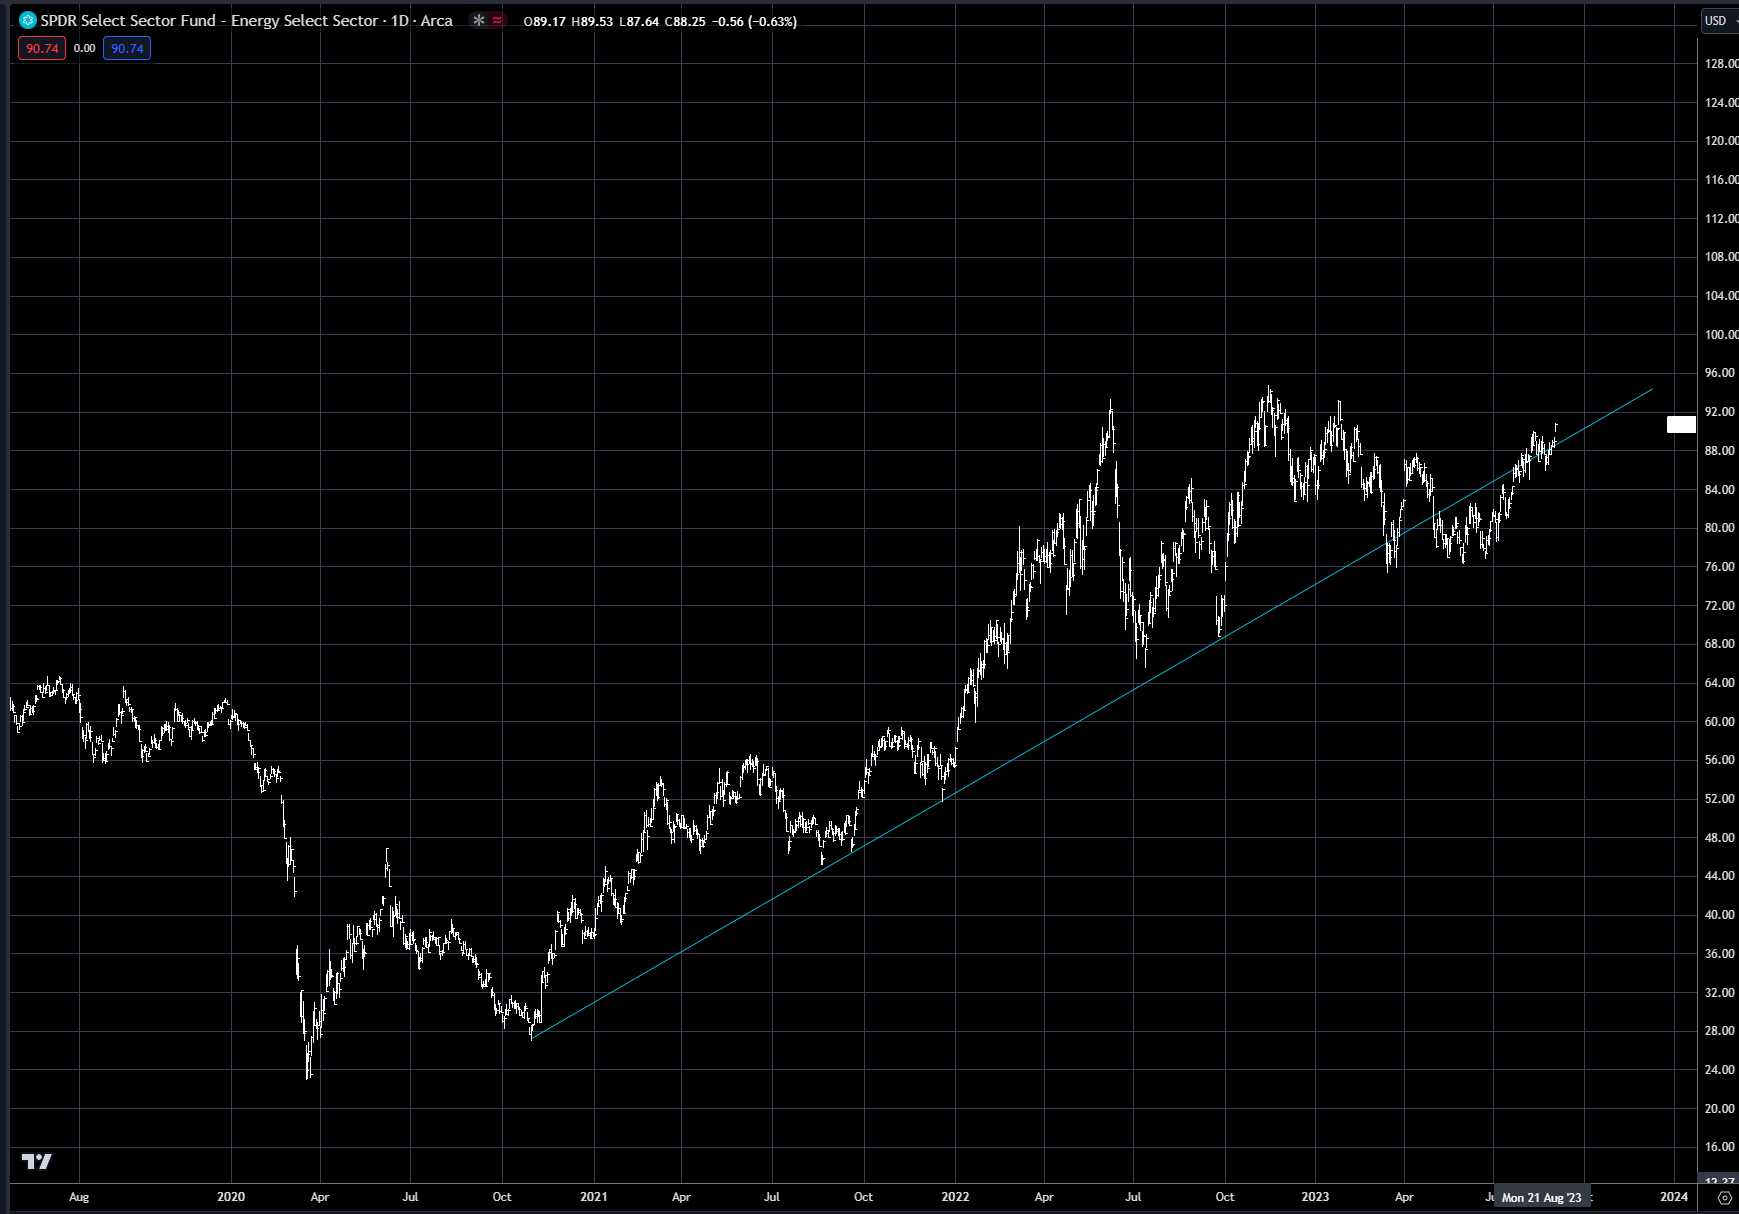Click the 80.00 price axis label
This screenshot has width=1739, height=1214.
point(1720,528)
